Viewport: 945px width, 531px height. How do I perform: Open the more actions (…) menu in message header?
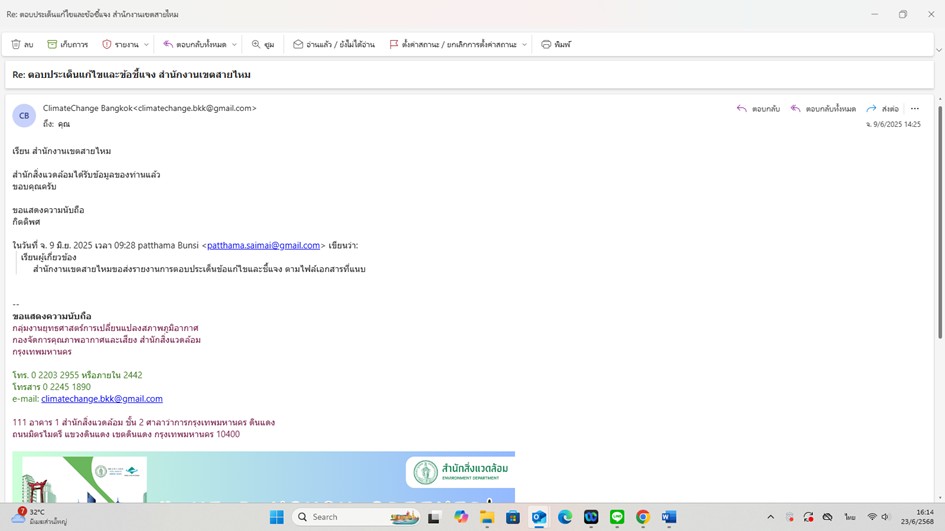pyautogui.click(x=914, y=109)
